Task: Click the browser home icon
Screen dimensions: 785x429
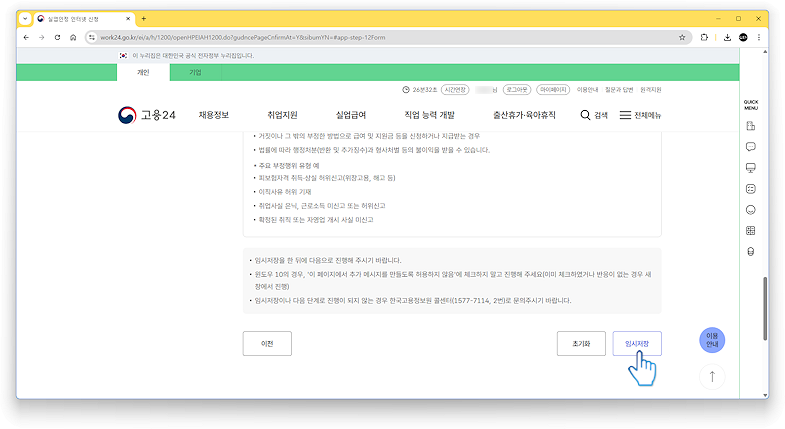Action: point(73,38)
